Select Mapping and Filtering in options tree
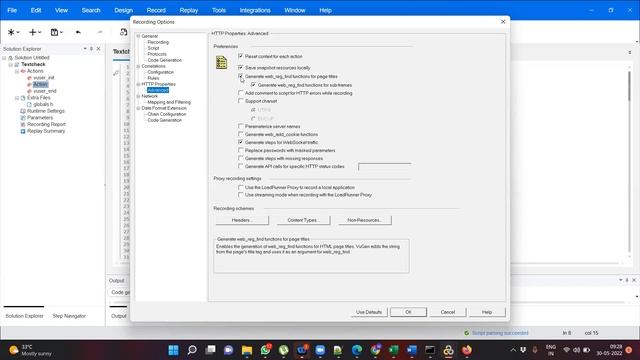640x360 pixels. [169, 102]
